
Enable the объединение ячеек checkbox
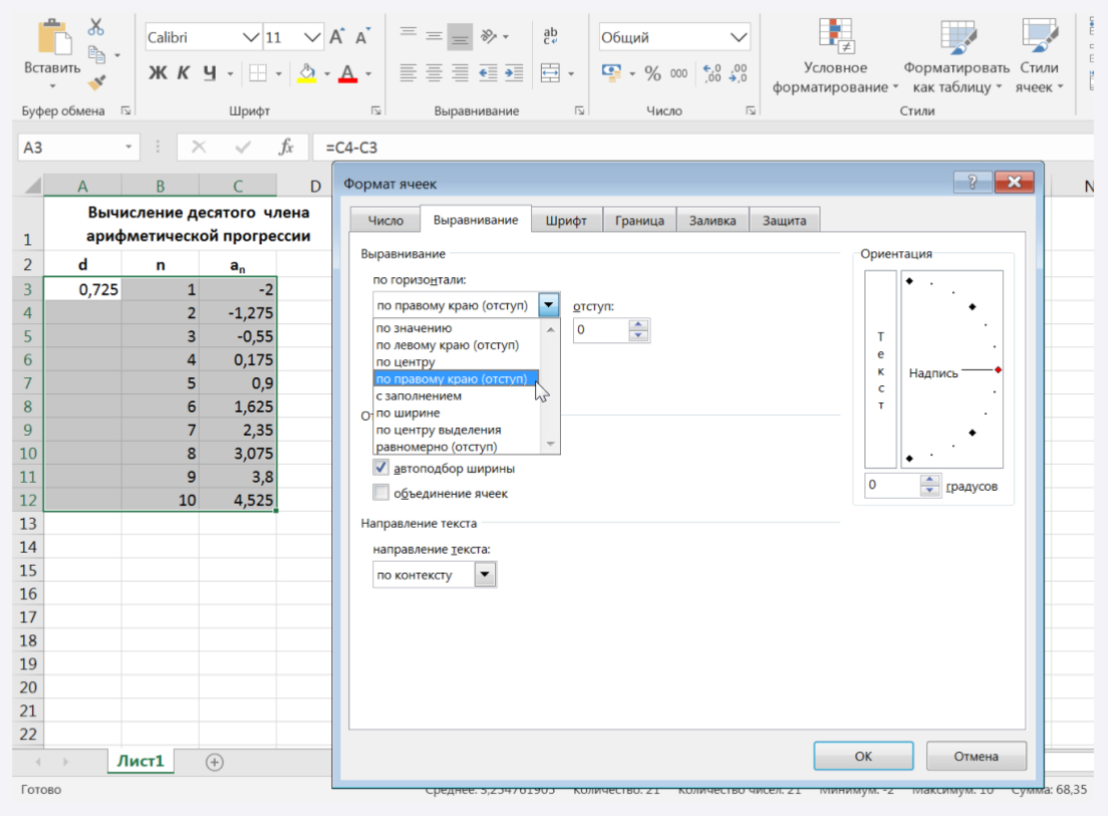click(x=381, y=493)
